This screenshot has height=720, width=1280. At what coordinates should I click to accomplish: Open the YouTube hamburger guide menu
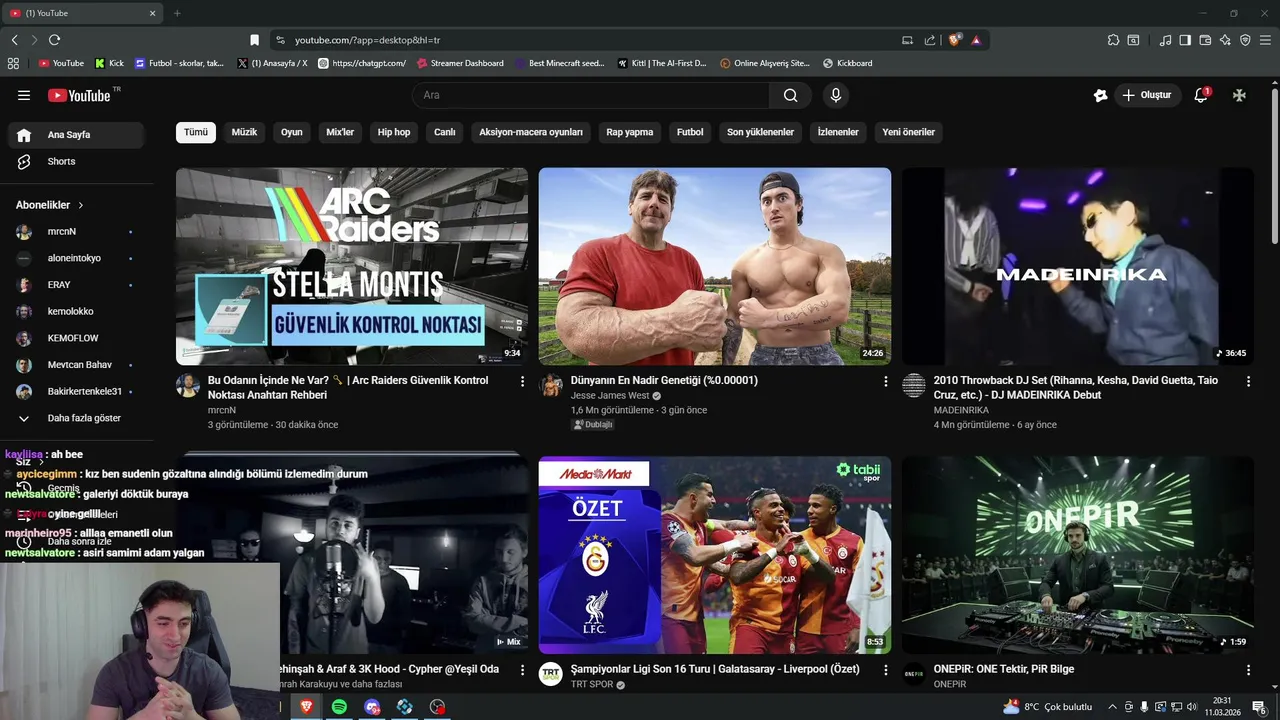point(24,95)
